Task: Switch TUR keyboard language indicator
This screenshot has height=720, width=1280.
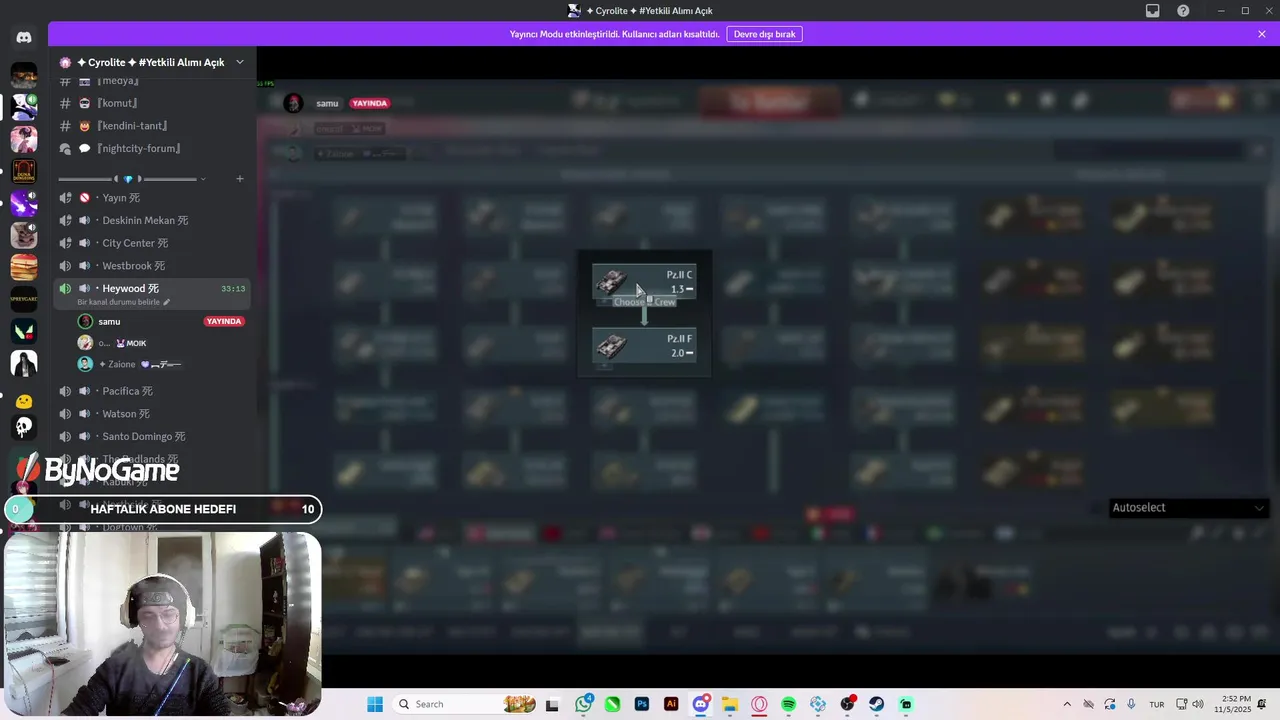Action: point(1157,704)
